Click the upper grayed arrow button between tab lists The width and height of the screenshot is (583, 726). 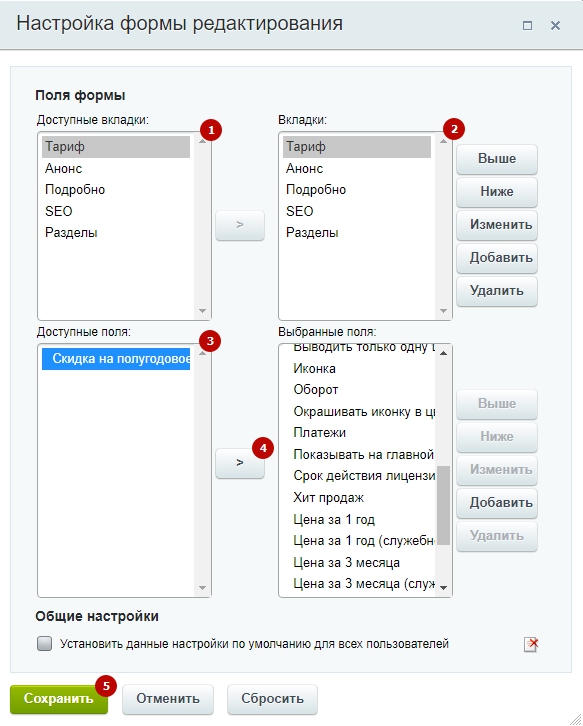tap(240, 225)
